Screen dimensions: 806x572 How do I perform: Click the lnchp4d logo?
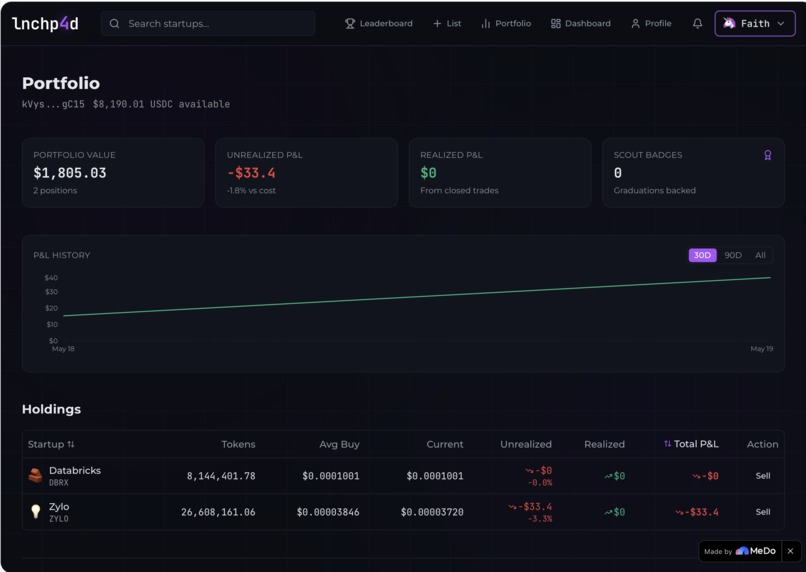coord(45,24)
